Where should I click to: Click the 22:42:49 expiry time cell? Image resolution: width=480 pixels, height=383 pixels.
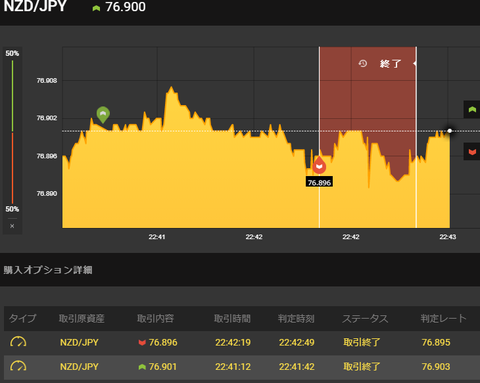(297, 342)
